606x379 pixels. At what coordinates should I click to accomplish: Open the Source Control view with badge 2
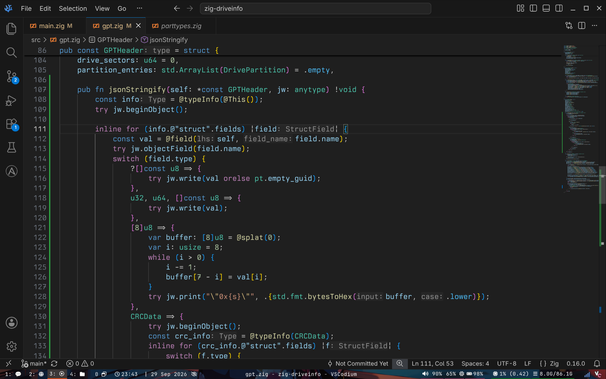(x=12, y=76)
